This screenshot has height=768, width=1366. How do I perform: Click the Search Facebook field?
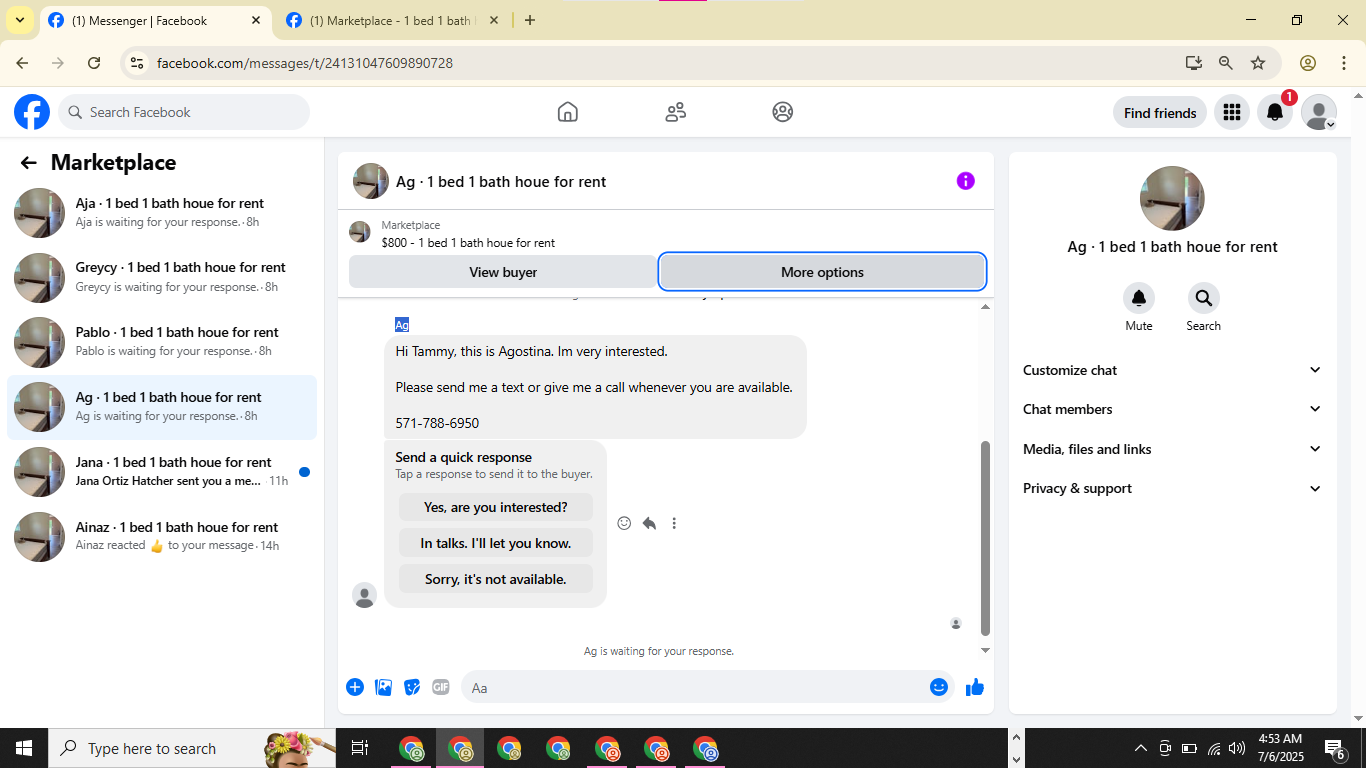click(x=184, y=112)
